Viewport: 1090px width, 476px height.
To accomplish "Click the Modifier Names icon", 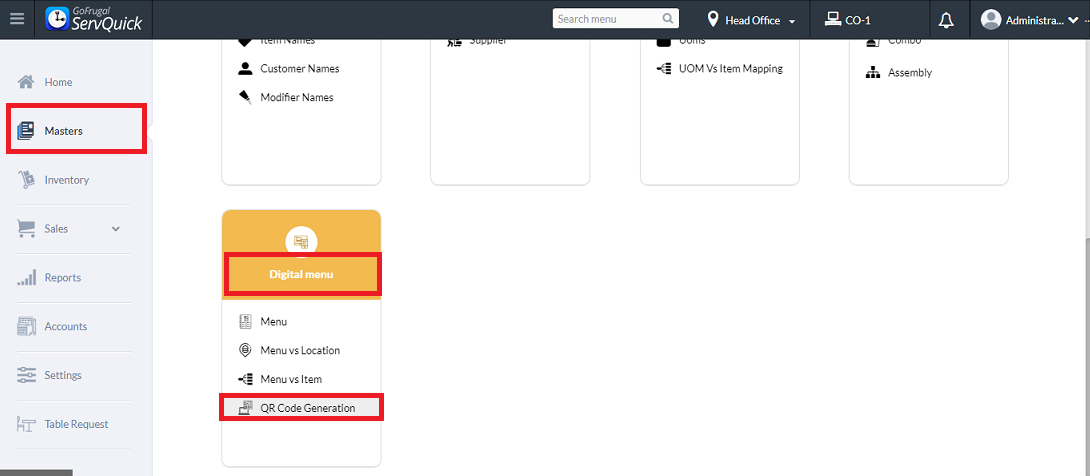I will point(245,97).
